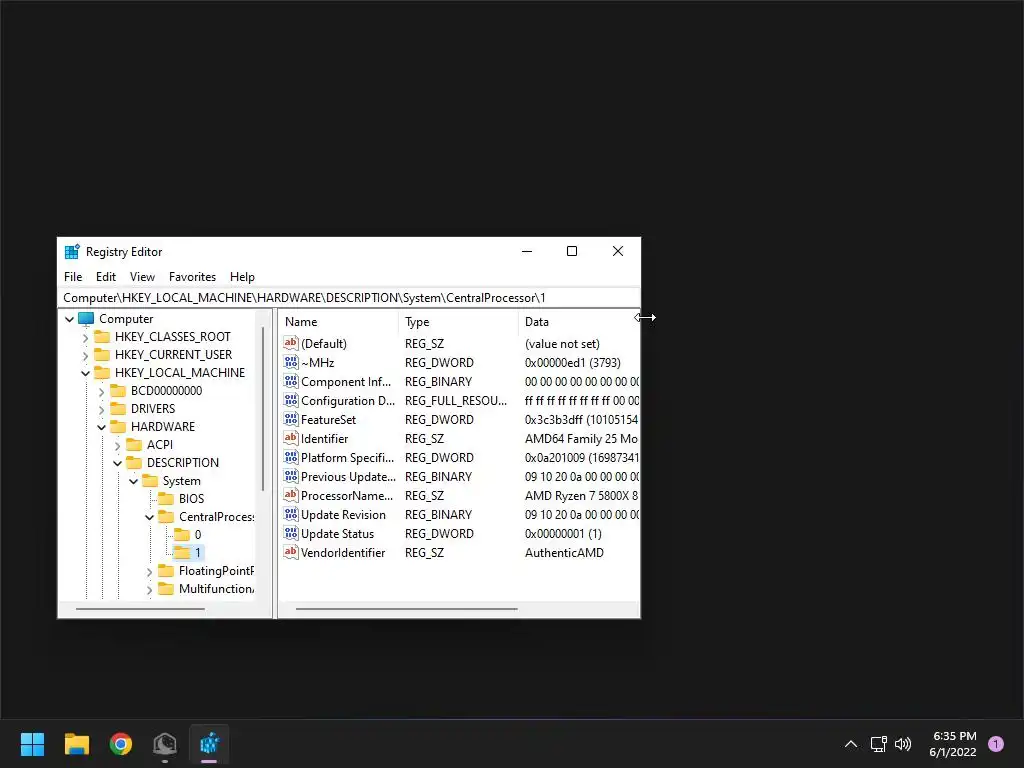Click the tree pane vertical scrollbar

click(x=263, y=408)
